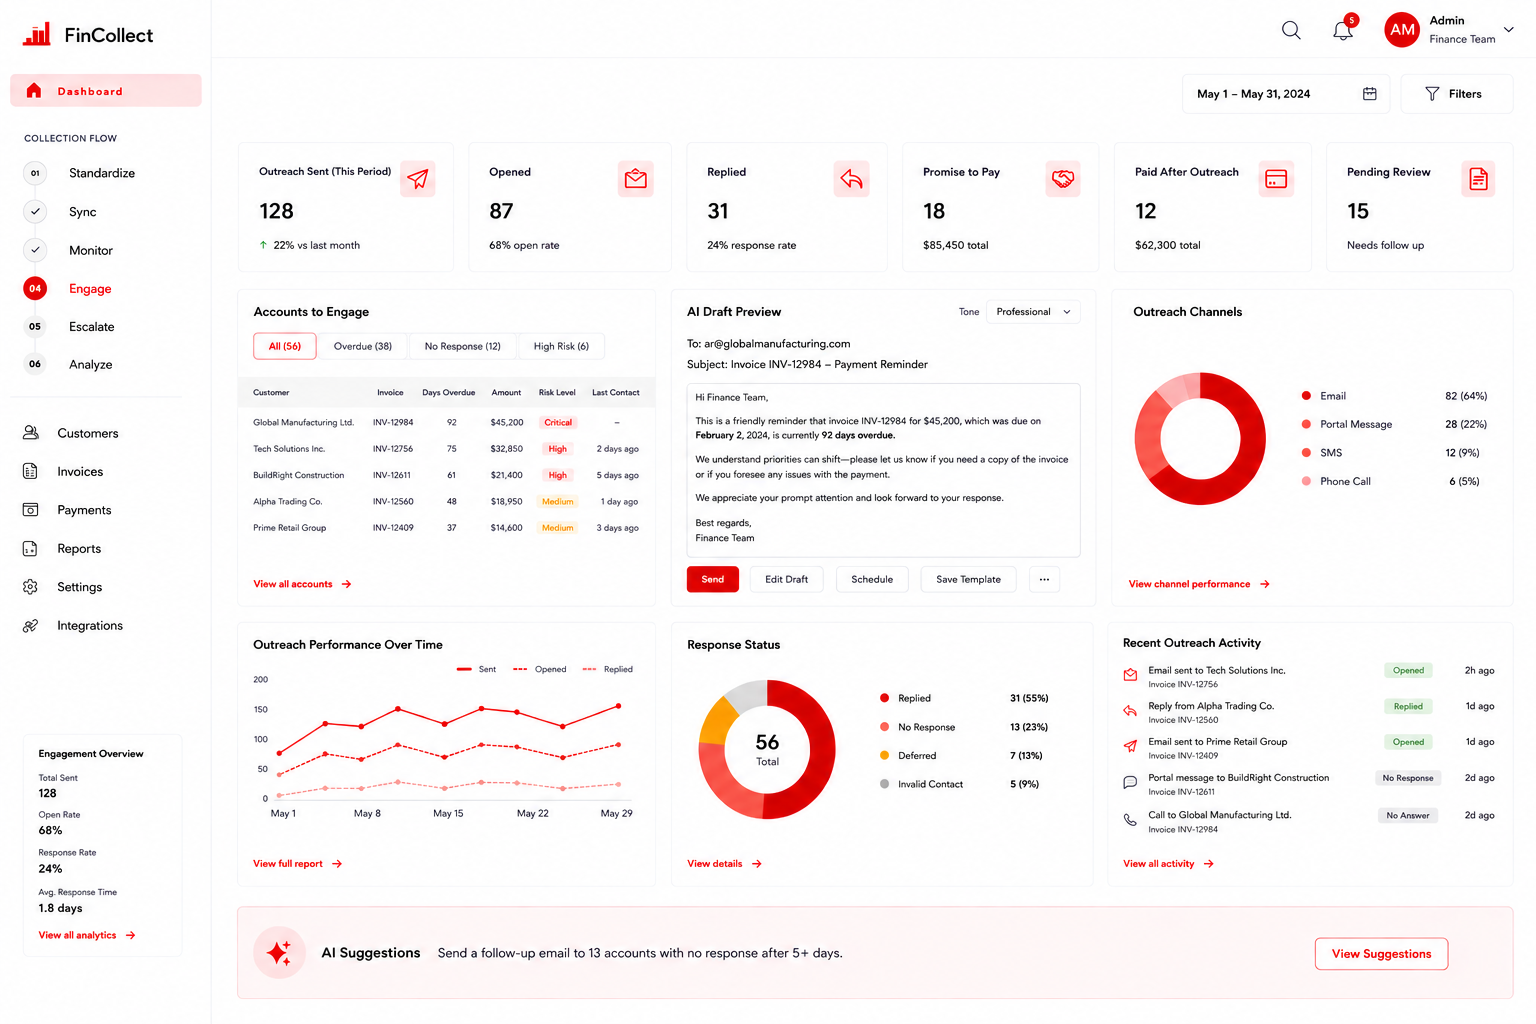Click paper plane icon in Outreach Sent card
Image resolution: width=1536 pixels, height=1024 pixels.
tap(418, 179)
